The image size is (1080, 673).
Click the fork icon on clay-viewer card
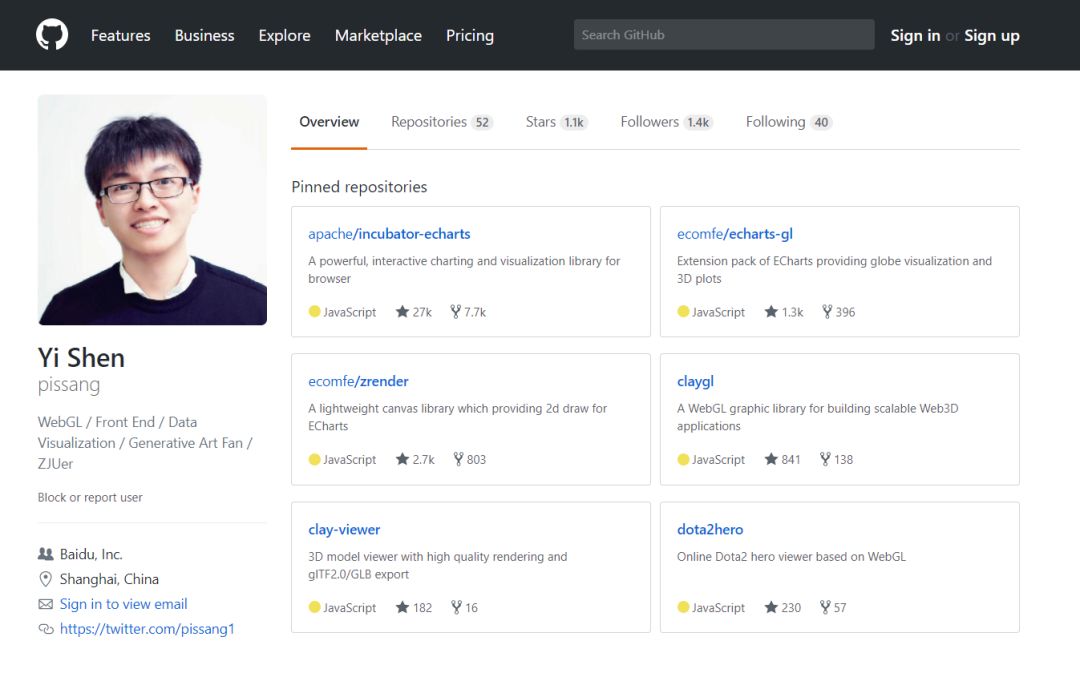(x=456, y=608)
